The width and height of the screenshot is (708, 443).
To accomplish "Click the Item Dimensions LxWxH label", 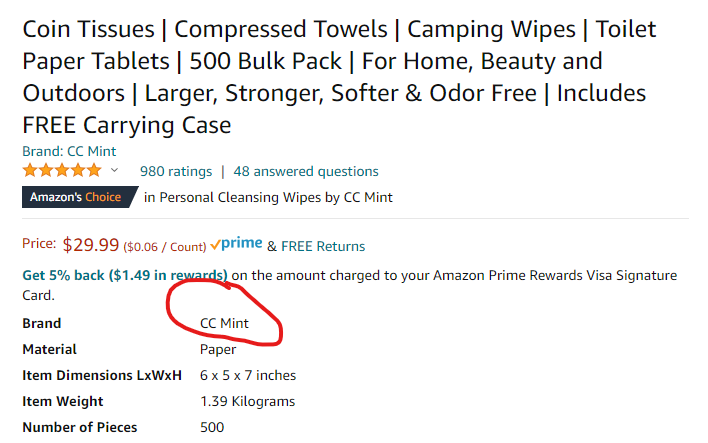I will click(x=102, y=375).
